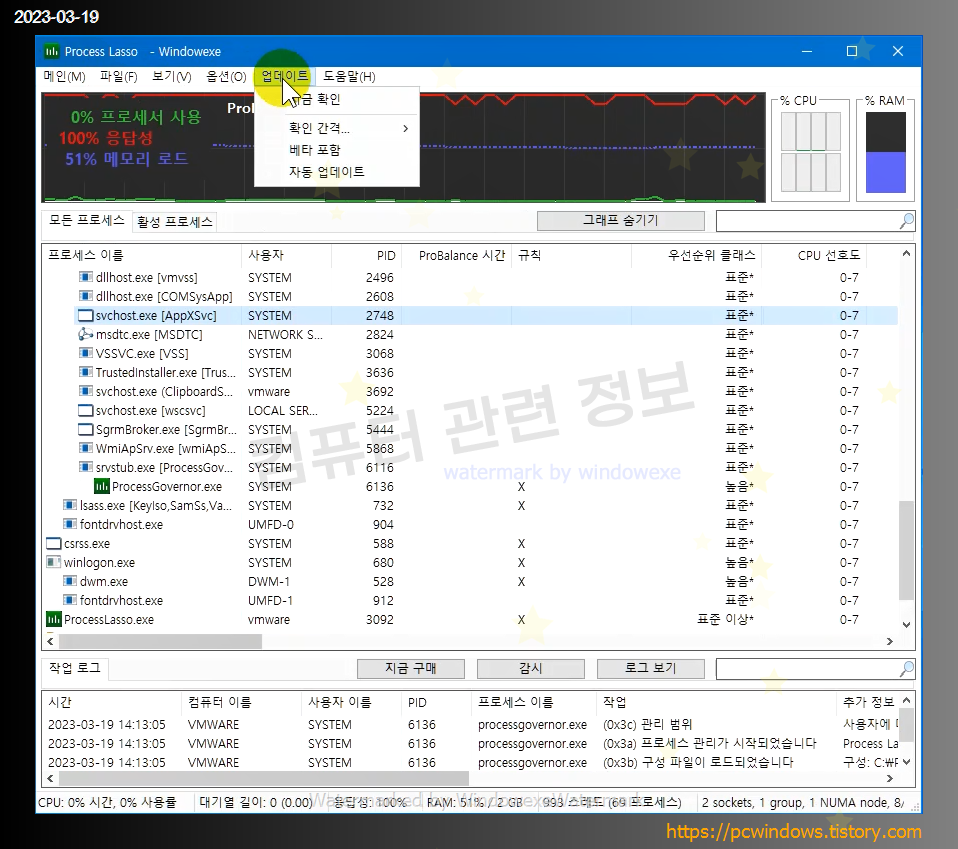The width and height of the screenshot is (958, 849).
Task: Click the TrustedInstaller.exe process icon
Action: [86, 372]
